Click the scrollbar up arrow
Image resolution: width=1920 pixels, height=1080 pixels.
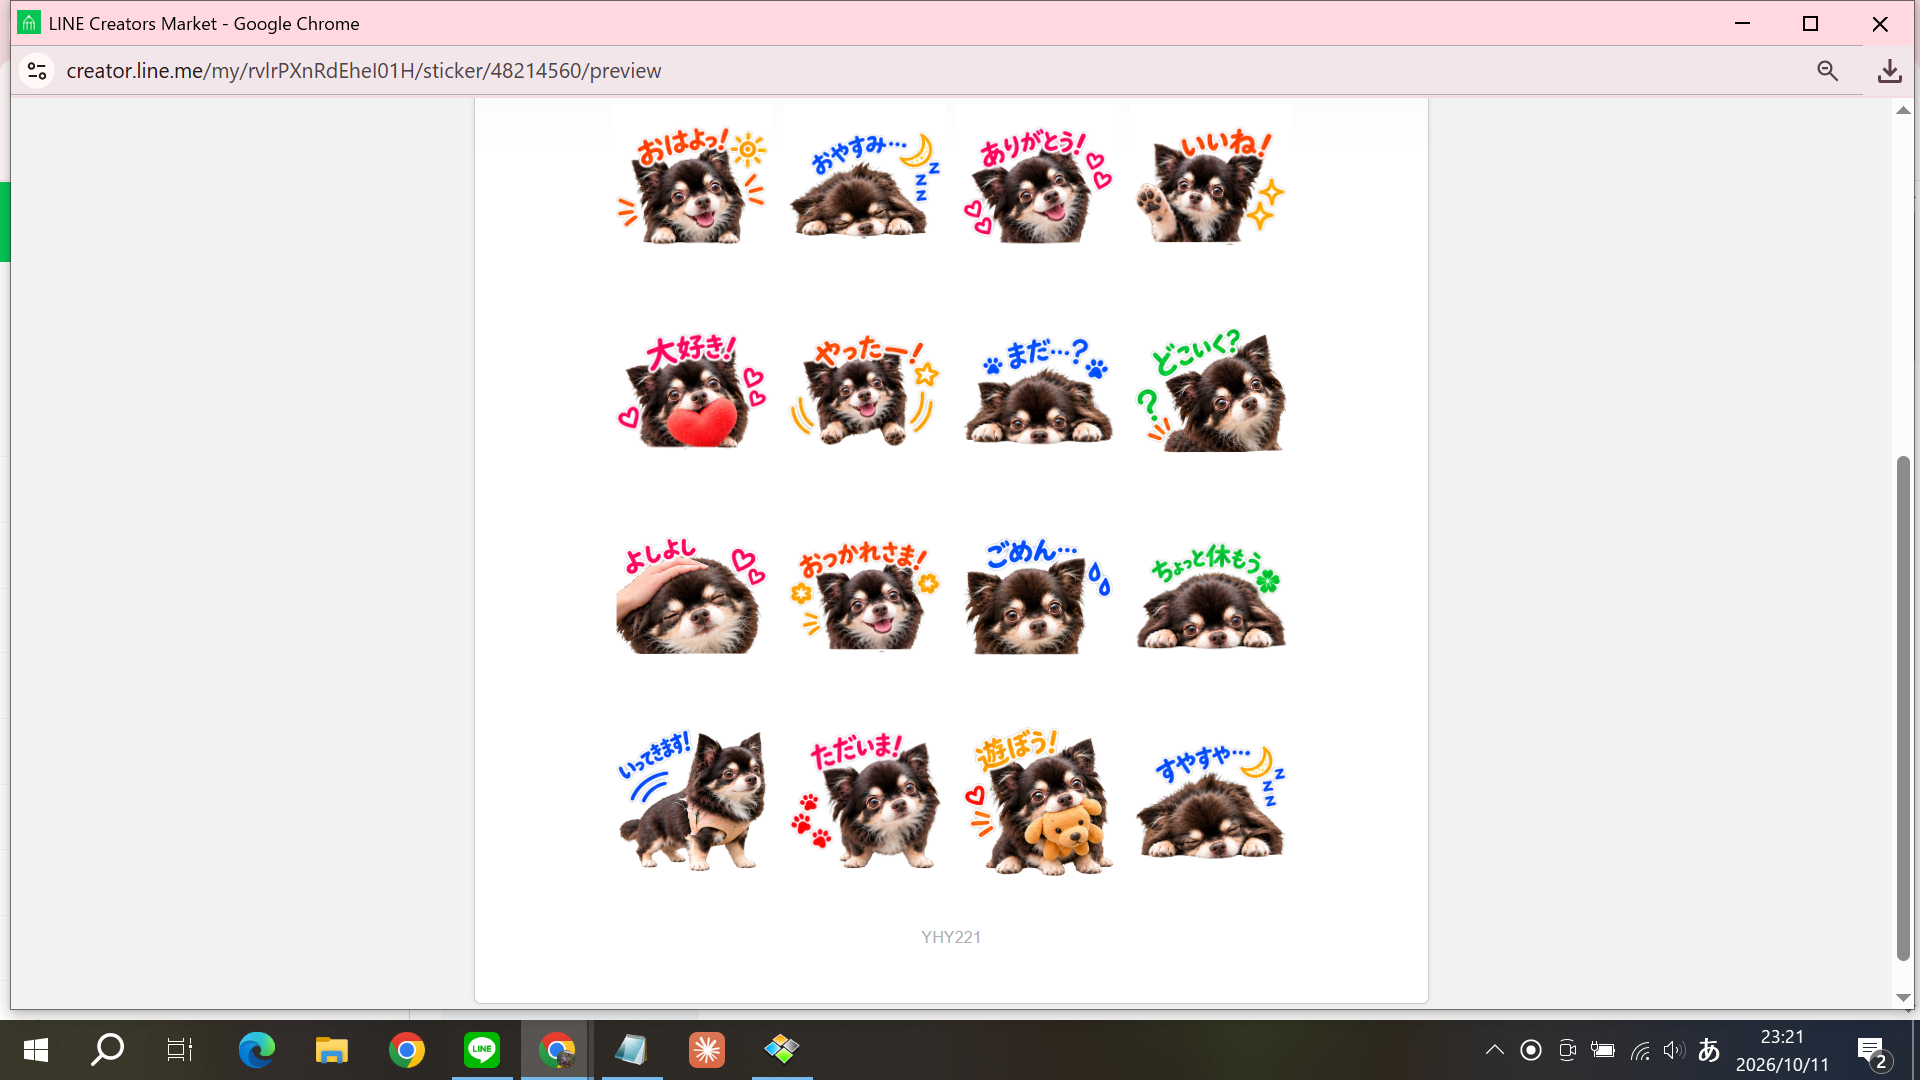(1903, 110)
